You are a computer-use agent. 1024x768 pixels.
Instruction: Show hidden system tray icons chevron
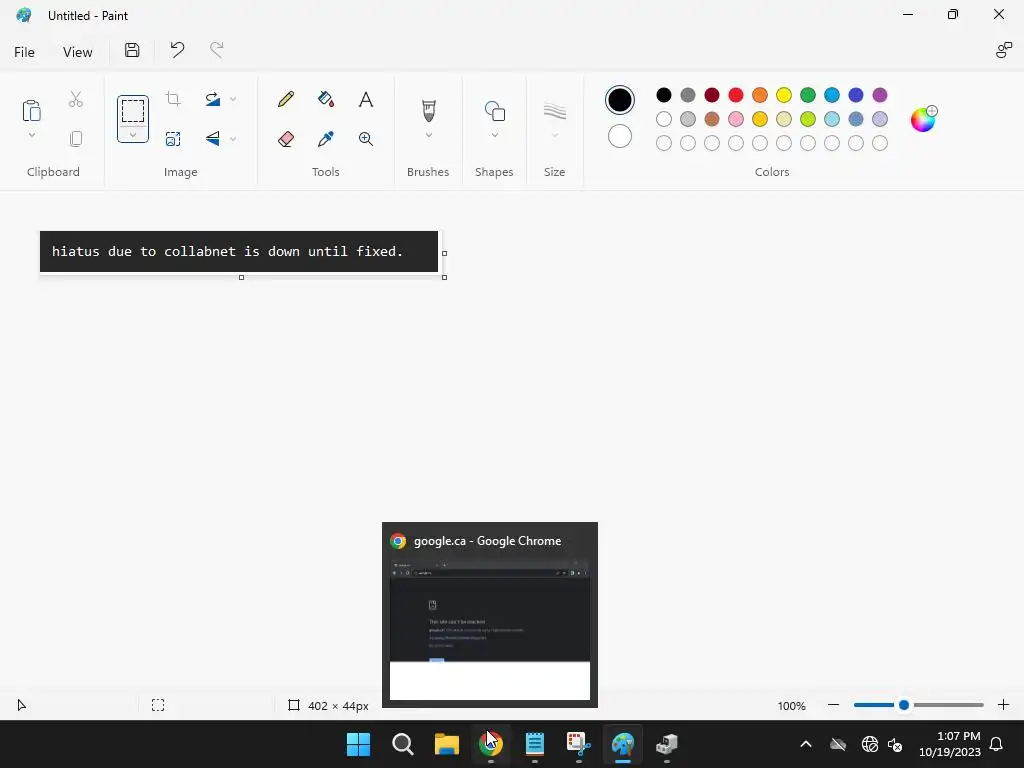[x=806, y=744]
